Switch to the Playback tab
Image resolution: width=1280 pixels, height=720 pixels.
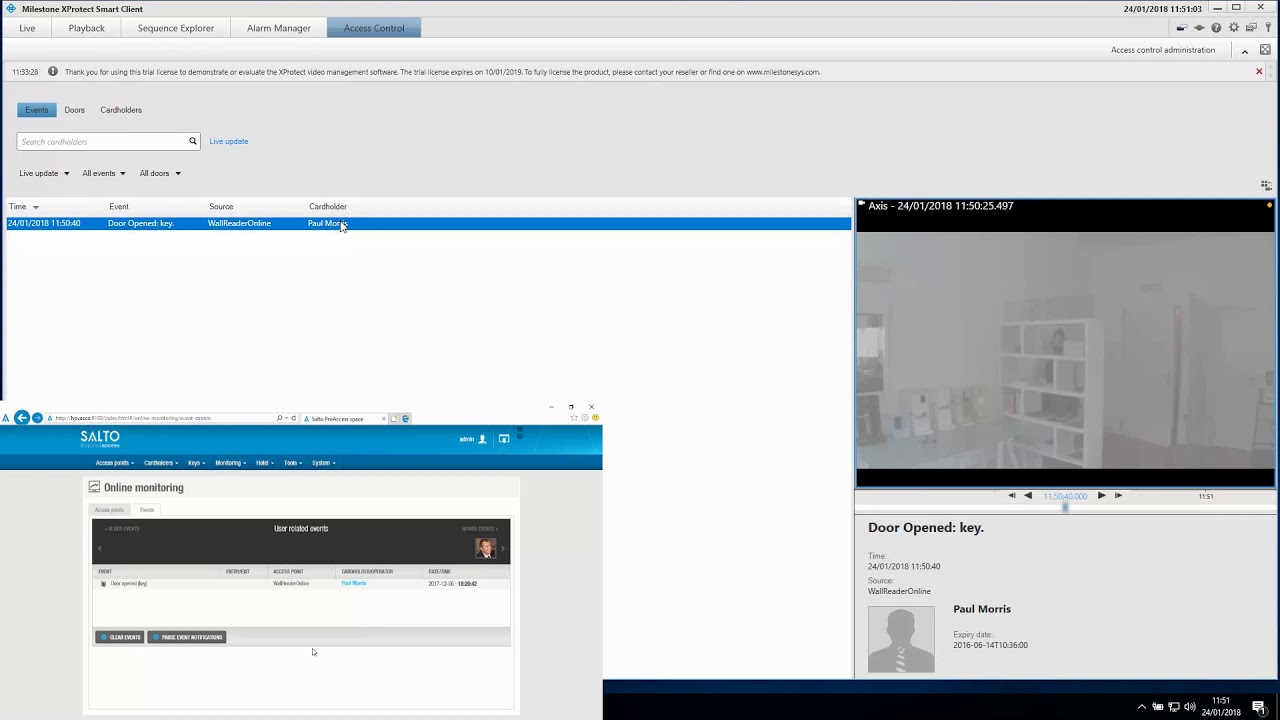pyautogui.click(x=86, y=28)
